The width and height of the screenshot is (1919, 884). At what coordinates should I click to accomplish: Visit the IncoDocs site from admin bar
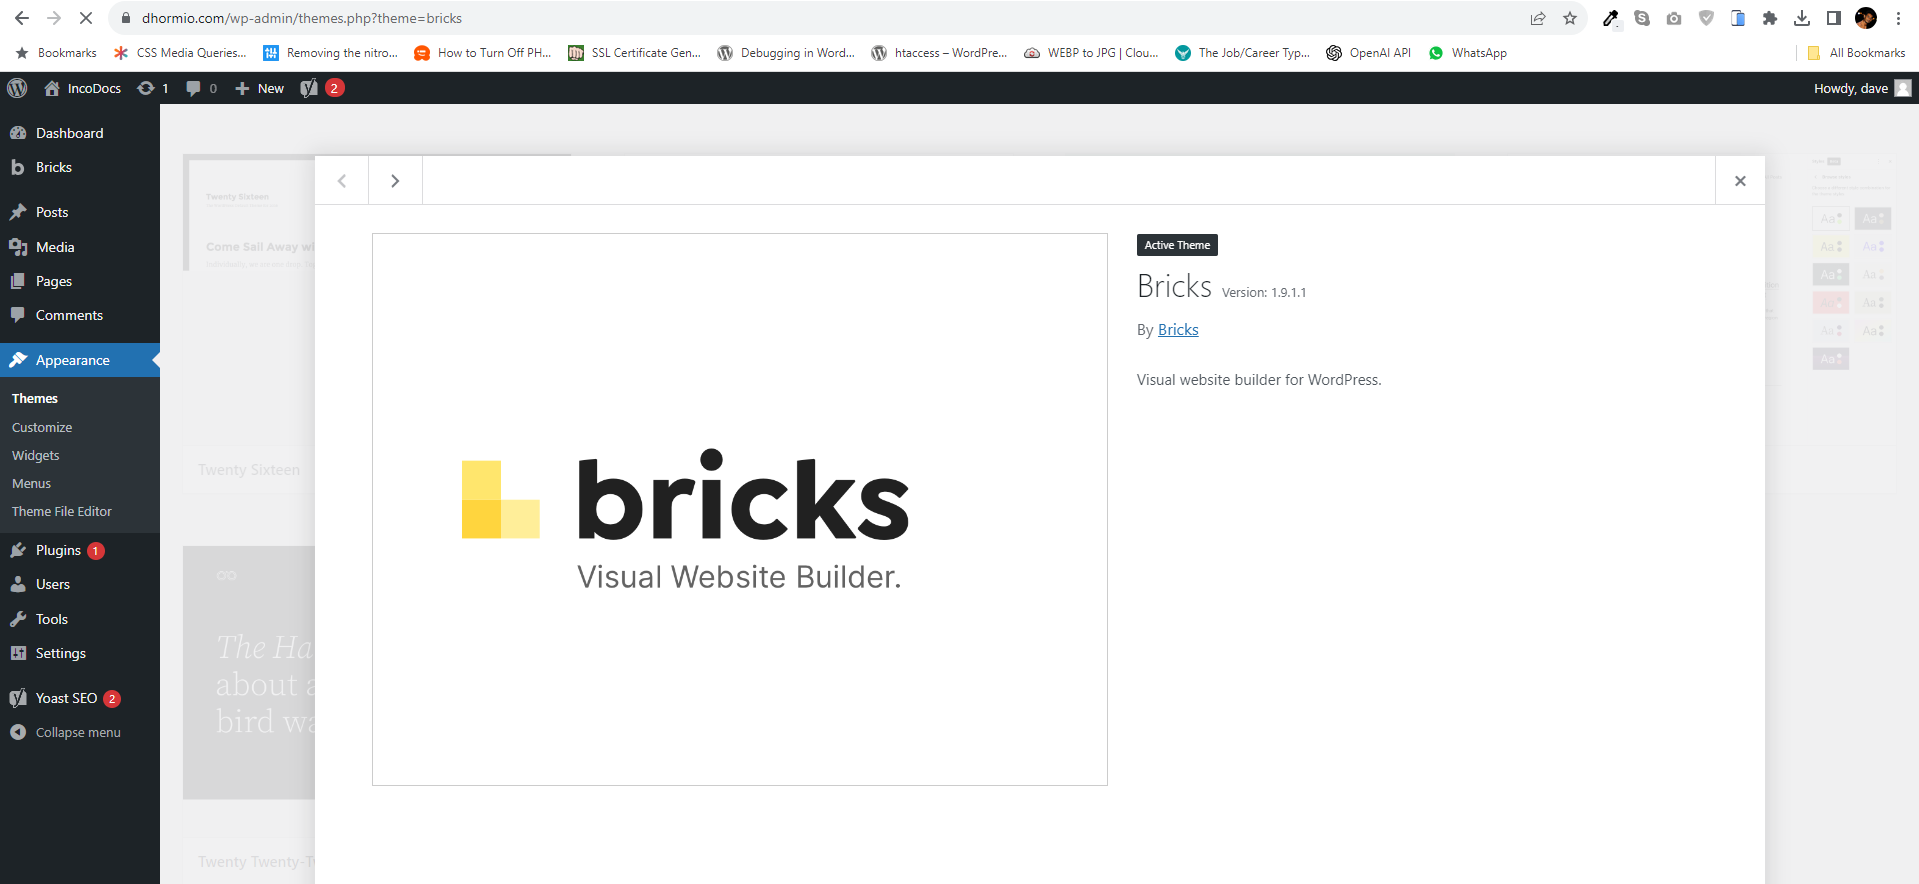click(x=83, y=88)
